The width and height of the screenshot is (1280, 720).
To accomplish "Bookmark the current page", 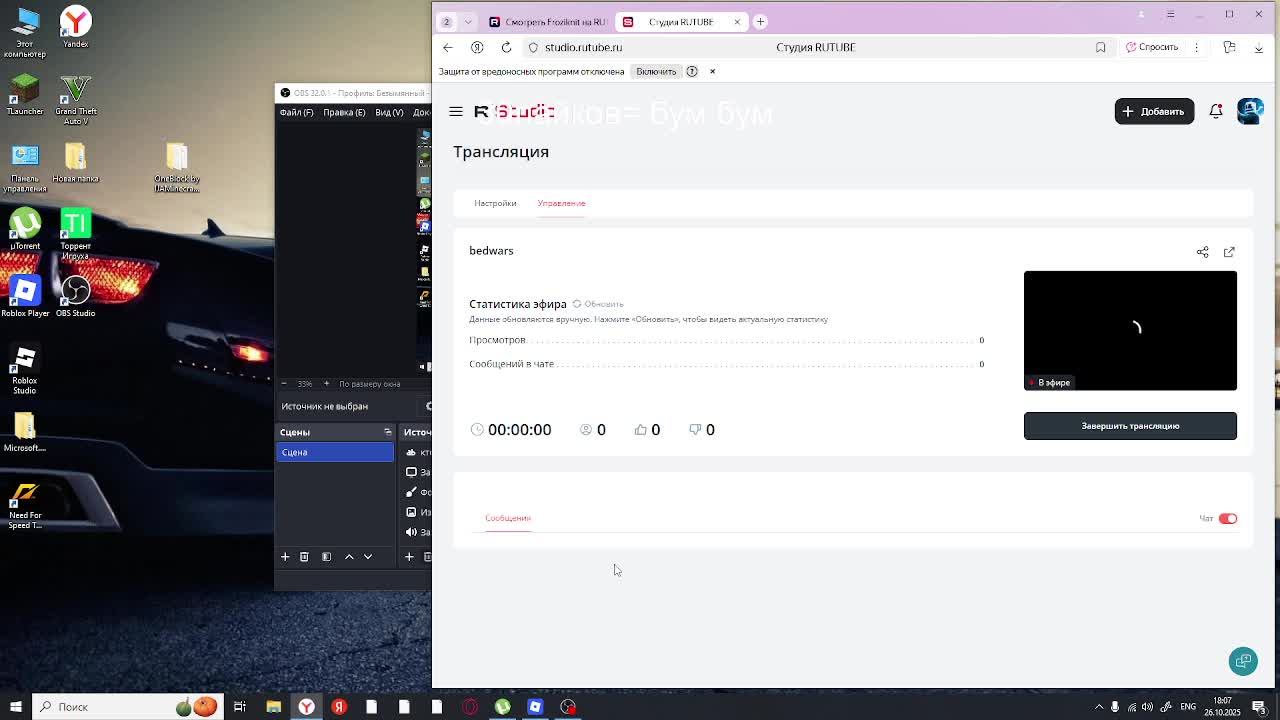I will (1100, 47).
